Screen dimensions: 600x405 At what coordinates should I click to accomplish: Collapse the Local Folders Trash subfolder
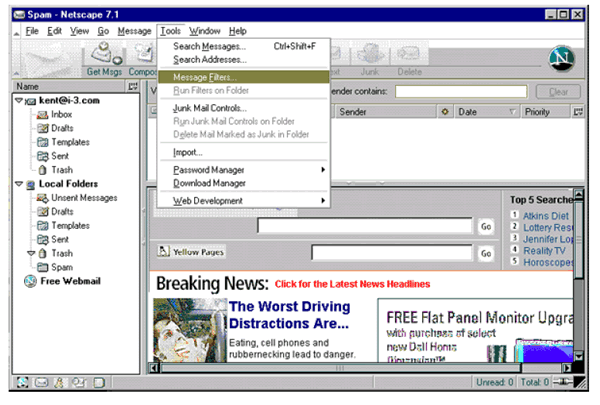tap(31, 253)
